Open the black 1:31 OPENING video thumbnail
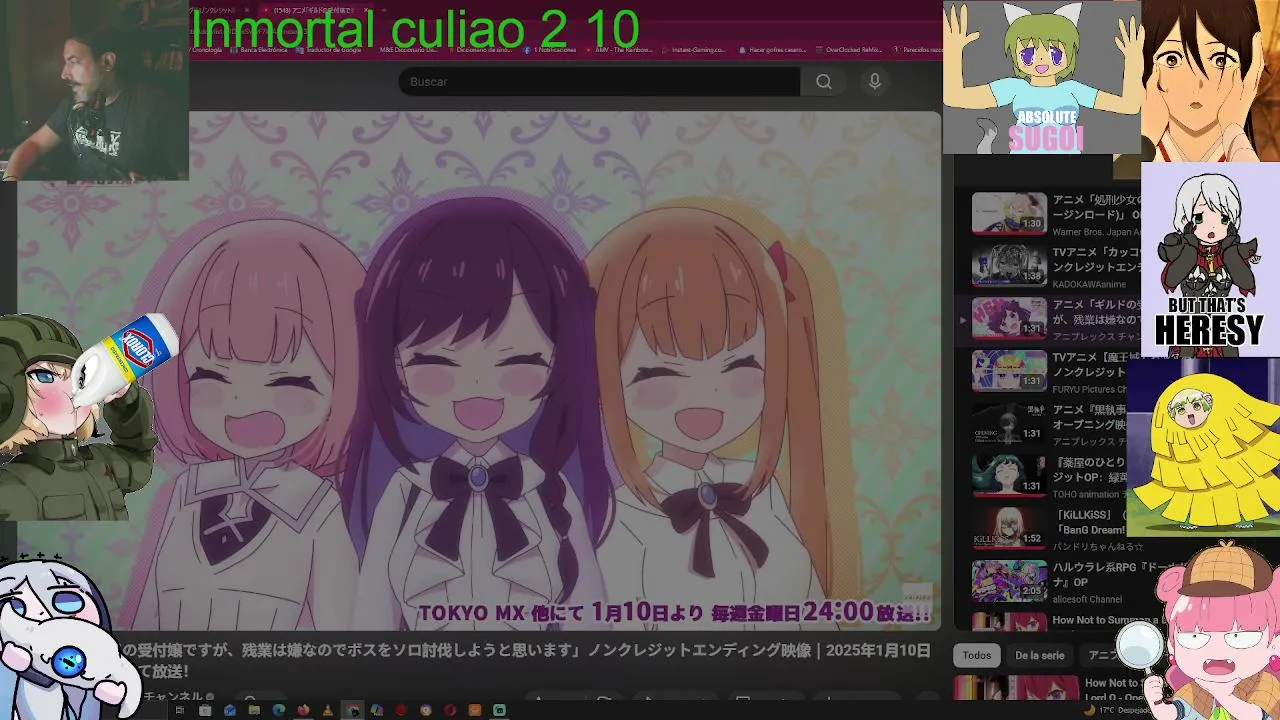The image size is (1280, 720). click(x=1009, y=423)
